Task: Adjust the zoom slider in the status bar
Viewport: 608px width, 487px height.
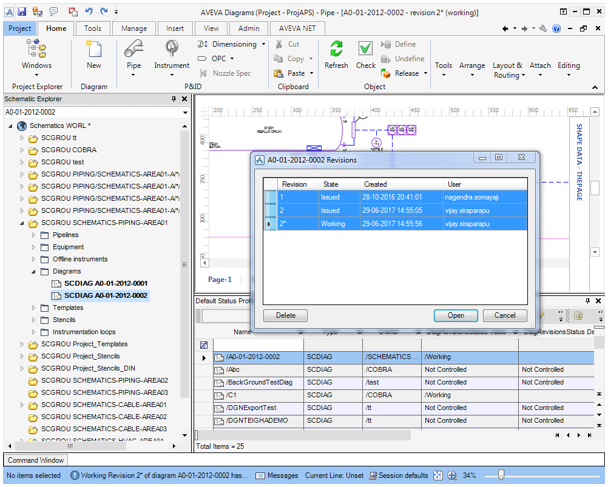Action: pos(501,475)
